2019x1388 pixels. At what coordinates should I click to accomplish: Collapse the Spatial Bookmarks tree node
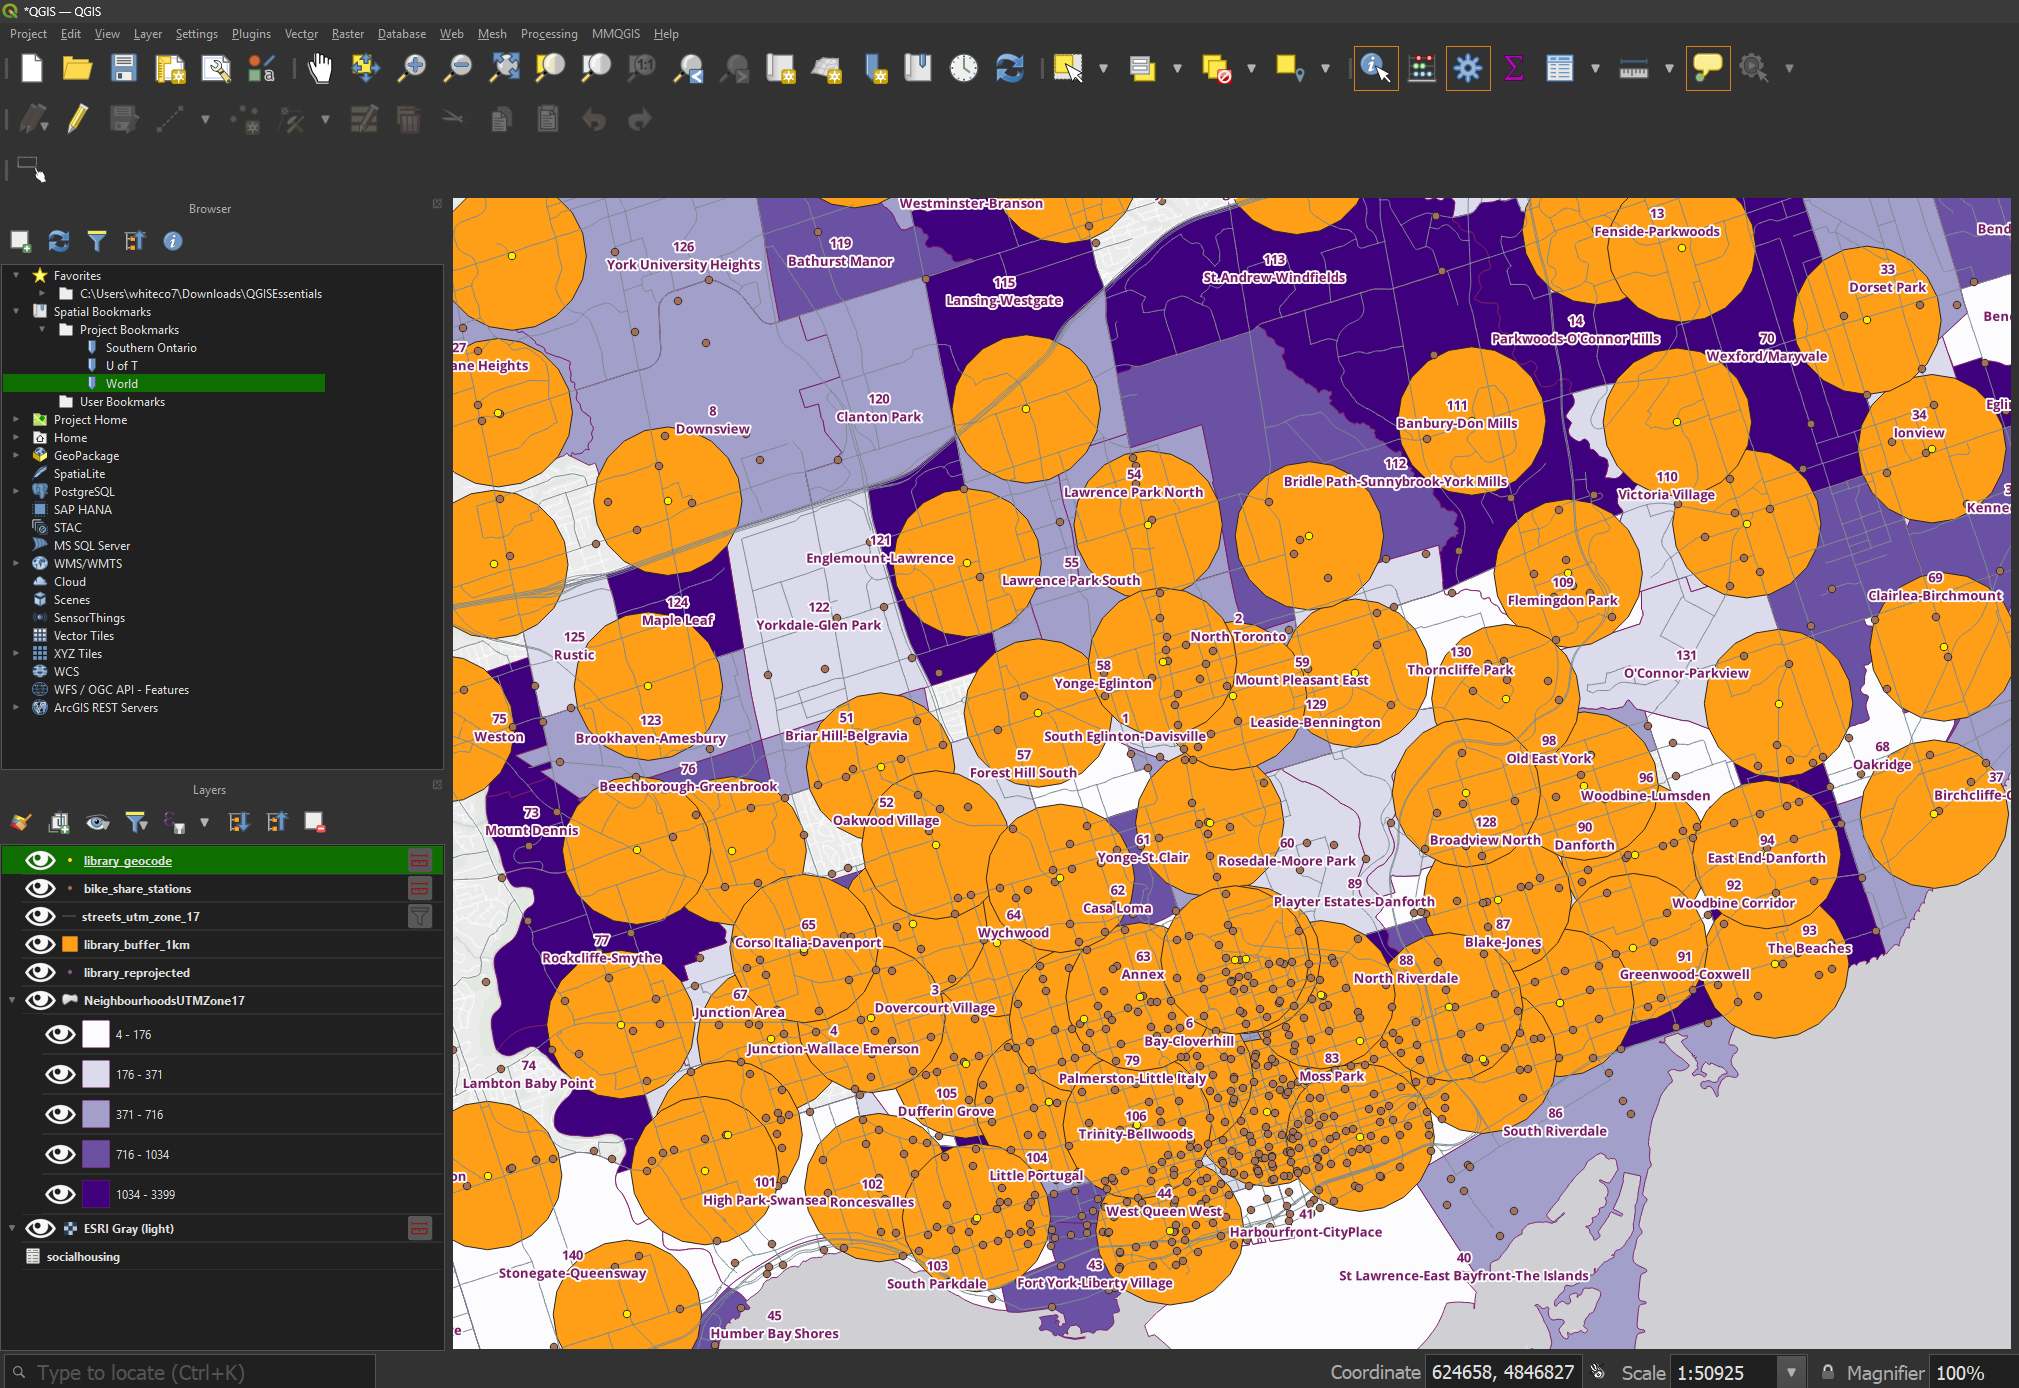pos(16,311)
